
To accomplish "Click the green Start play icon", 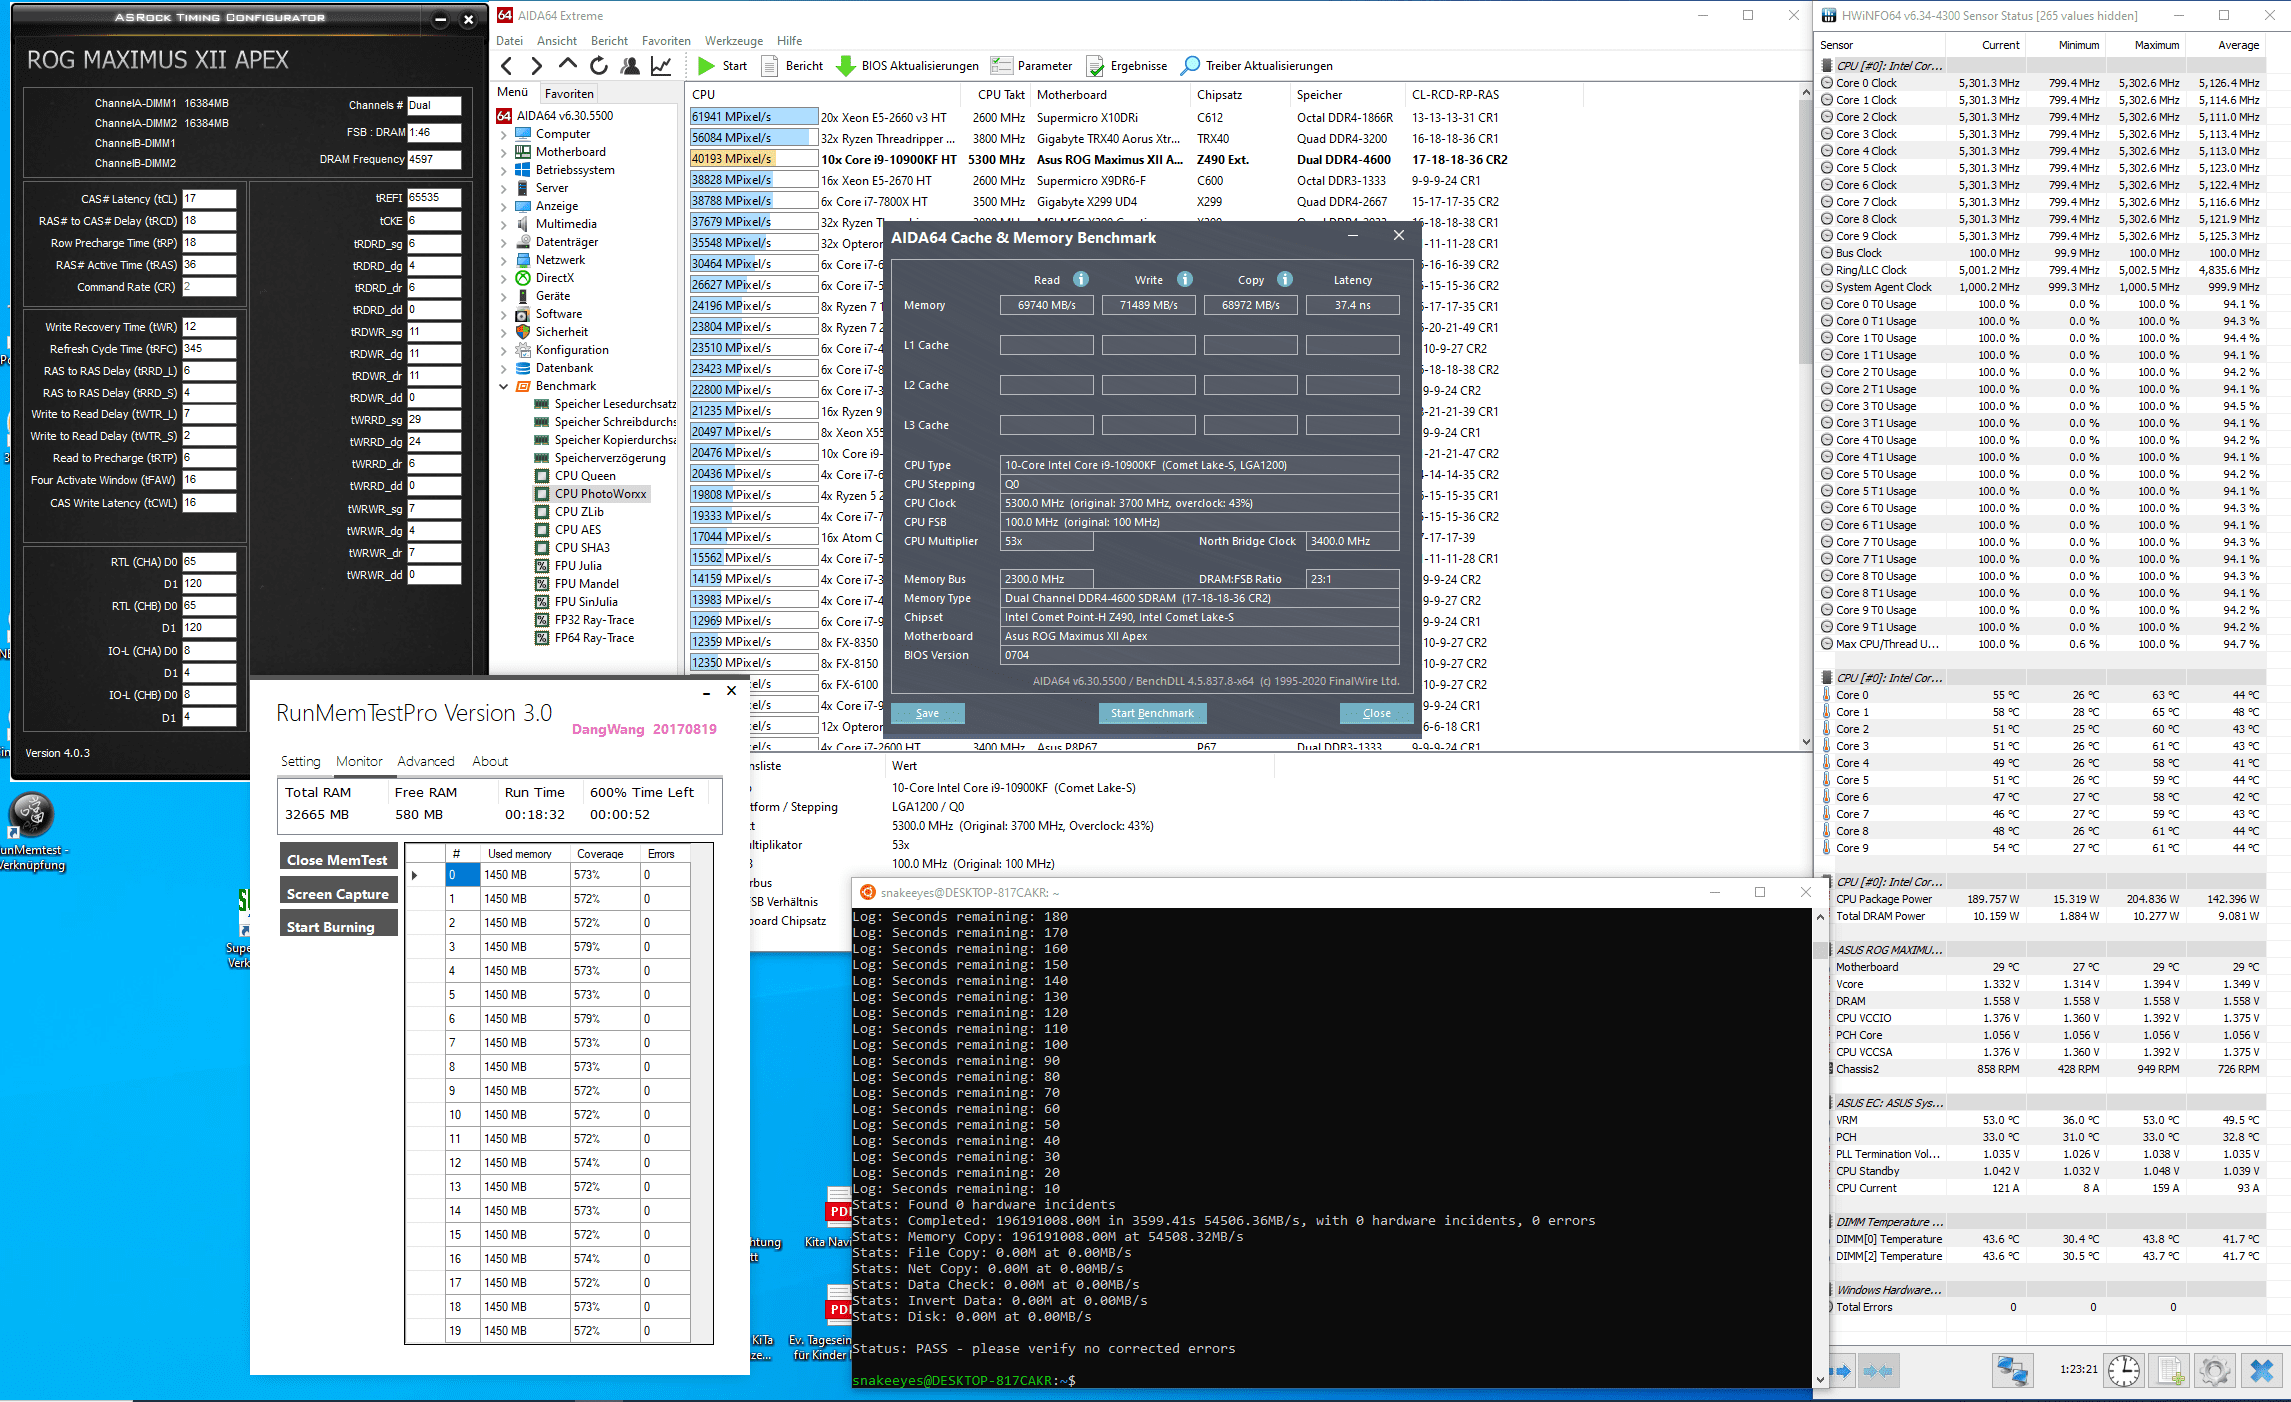I will click(707, 66).
